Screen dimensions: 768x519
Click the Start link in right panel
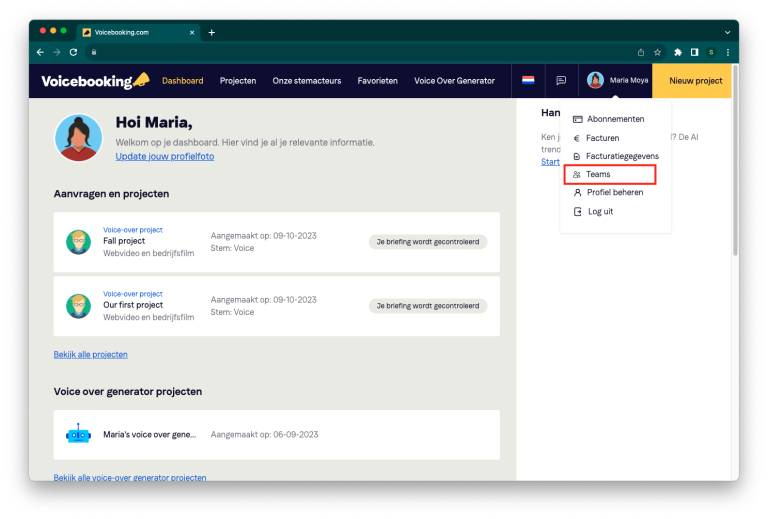tap(550, 162)
